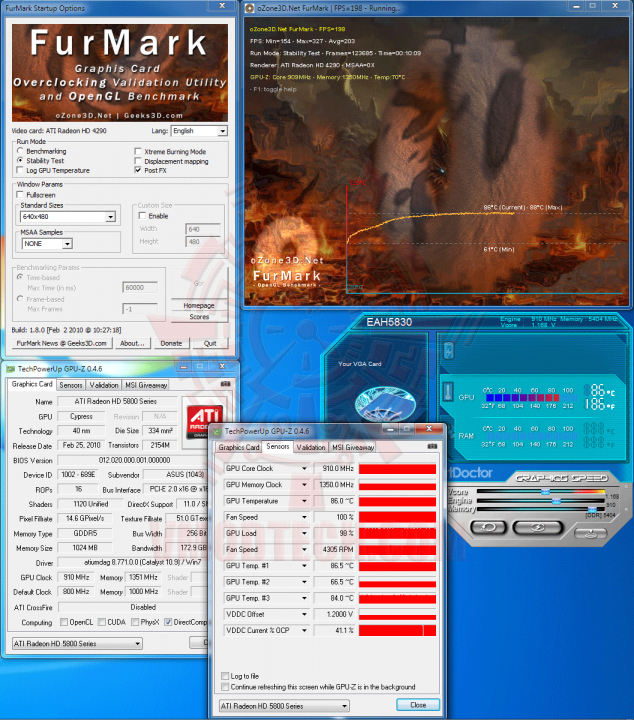Click the SmartDoctor bottom-right joystick-shaped button
Viewport: 634px width, 720px height.
[x=590, y=533]
